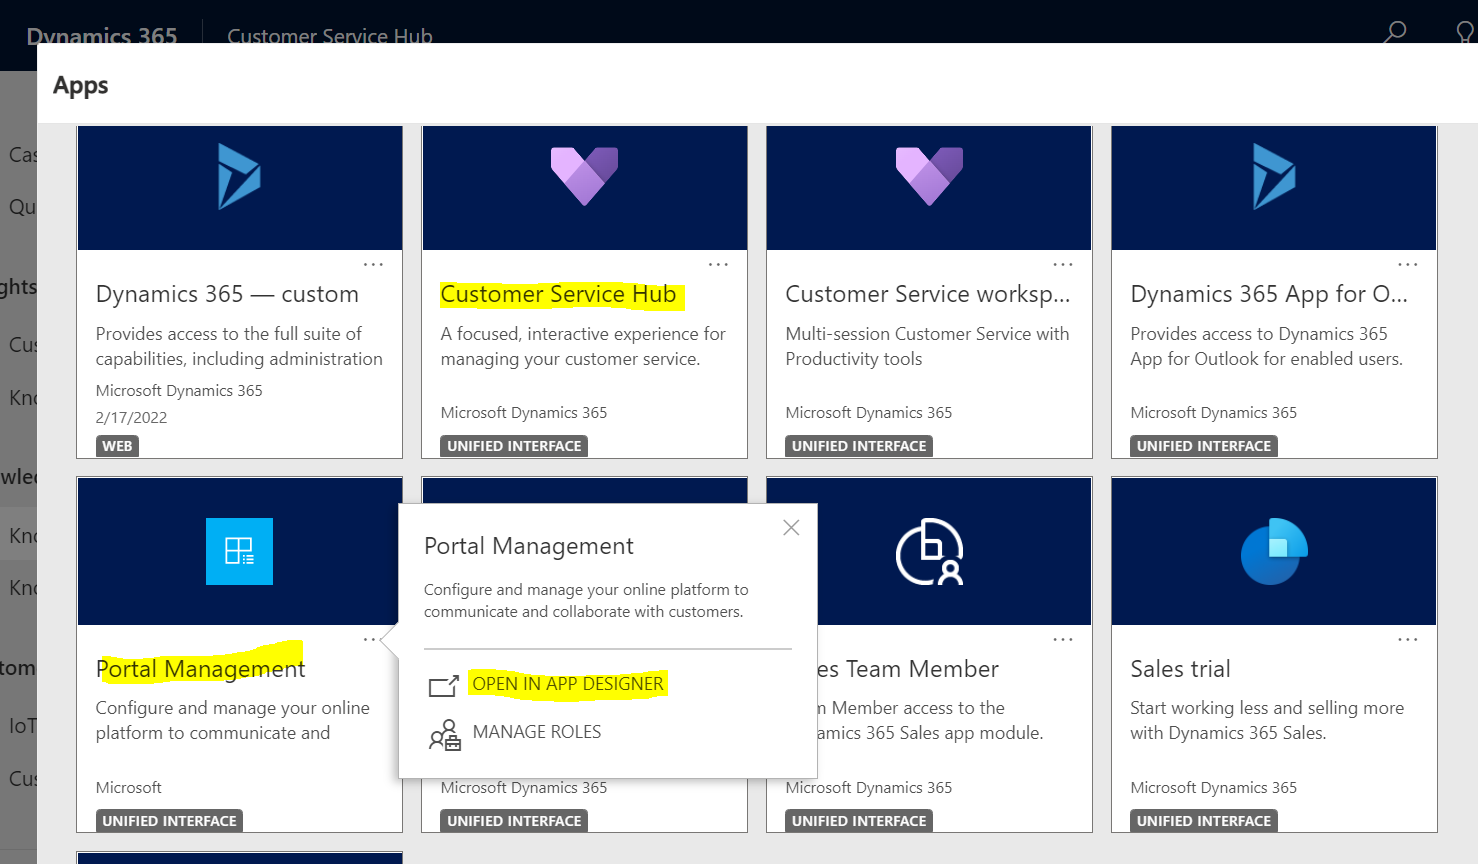
Task: Open the Customer Service workspace title
Action: tap(928, 294)
